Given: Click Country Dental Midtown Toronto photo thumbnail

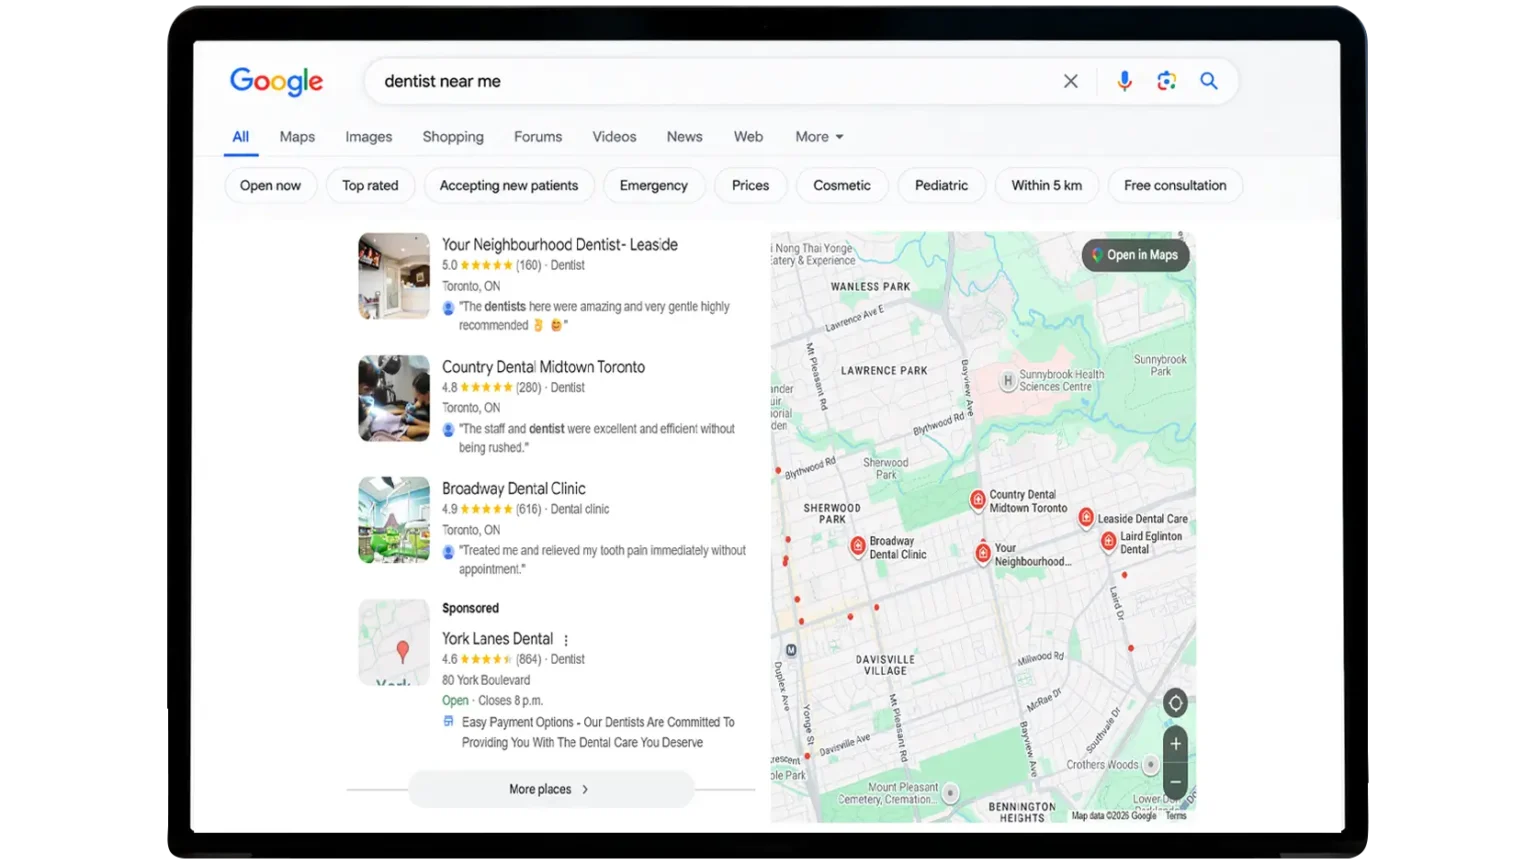Looking at the screenshot, I should 394,398.
